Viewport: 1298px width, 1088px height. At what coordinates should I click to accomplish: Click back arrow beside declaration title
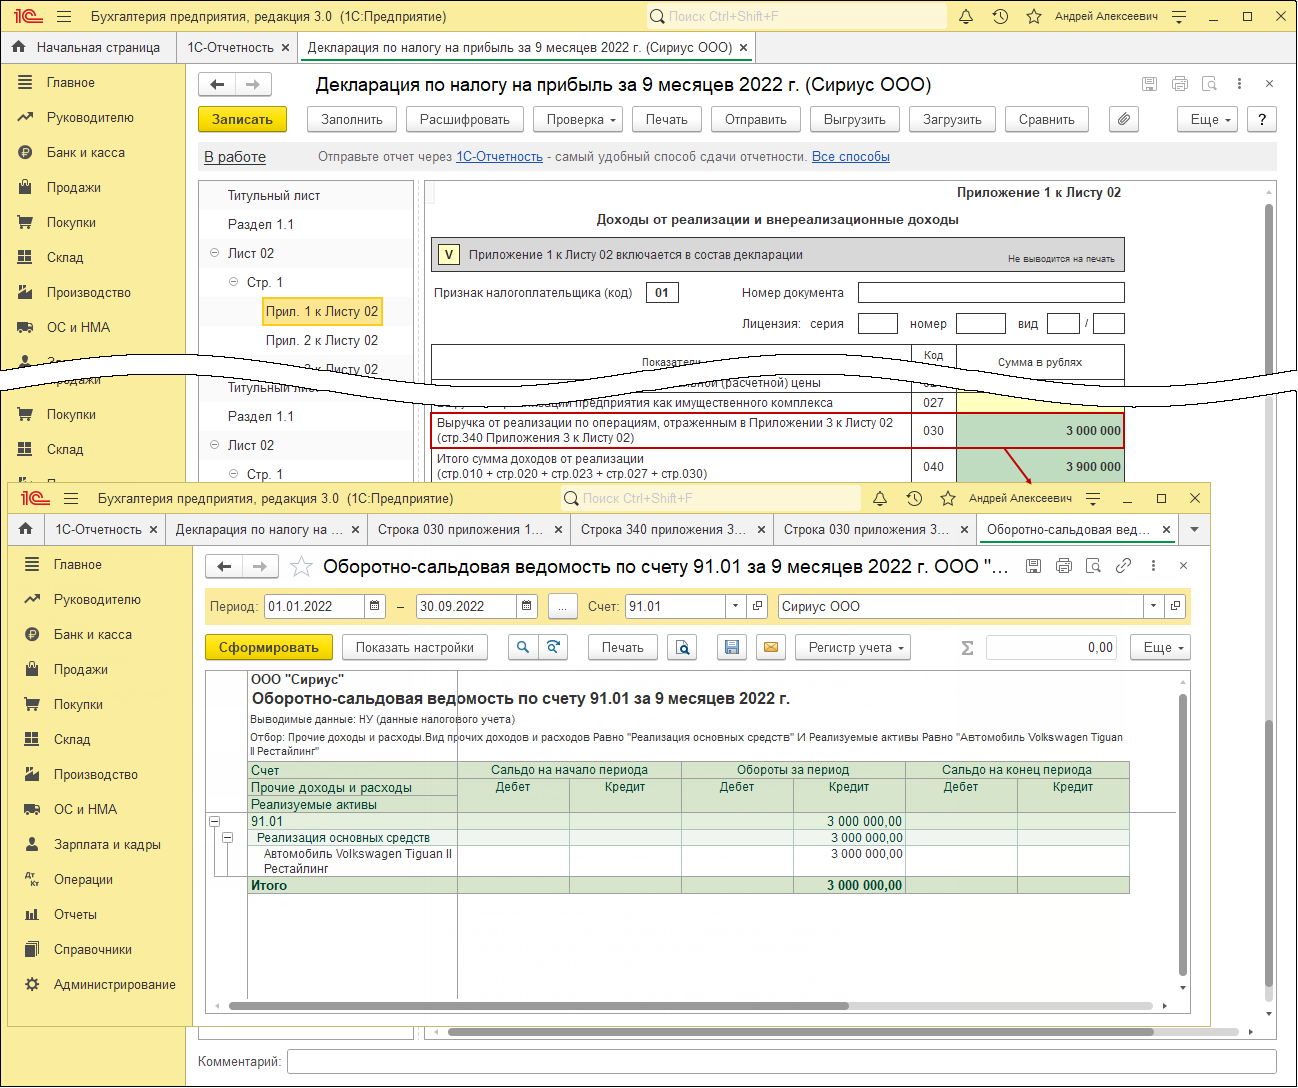(217, 84)
